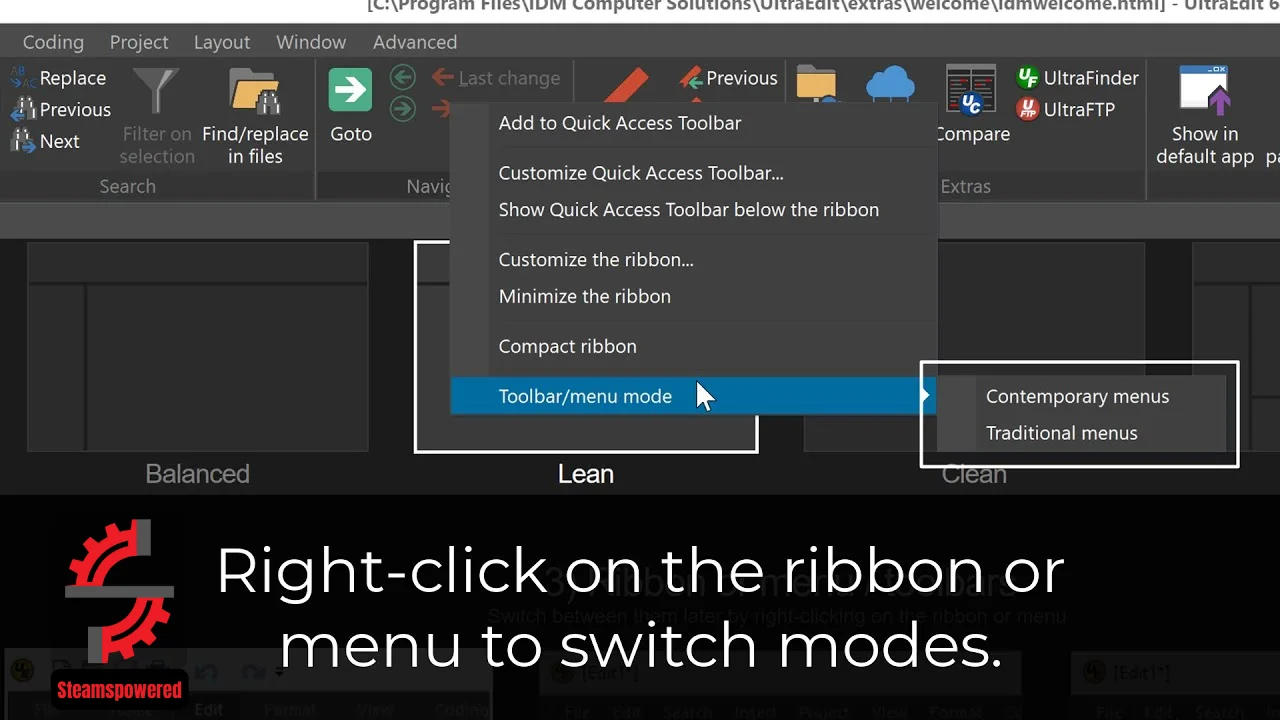Switch to the Project tab
1280x720 pixels.
coord(139,42)
